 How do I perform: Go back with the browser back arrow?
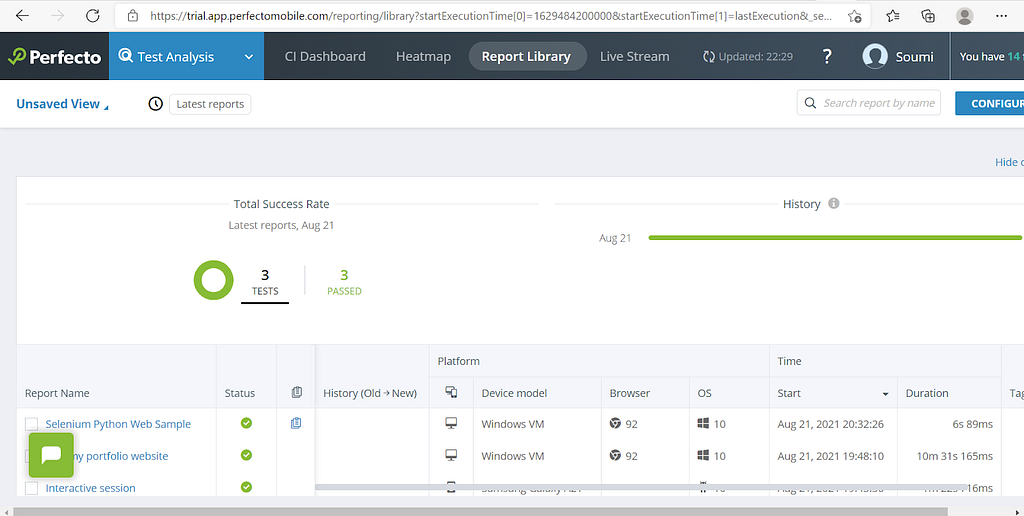pos(22,16)
